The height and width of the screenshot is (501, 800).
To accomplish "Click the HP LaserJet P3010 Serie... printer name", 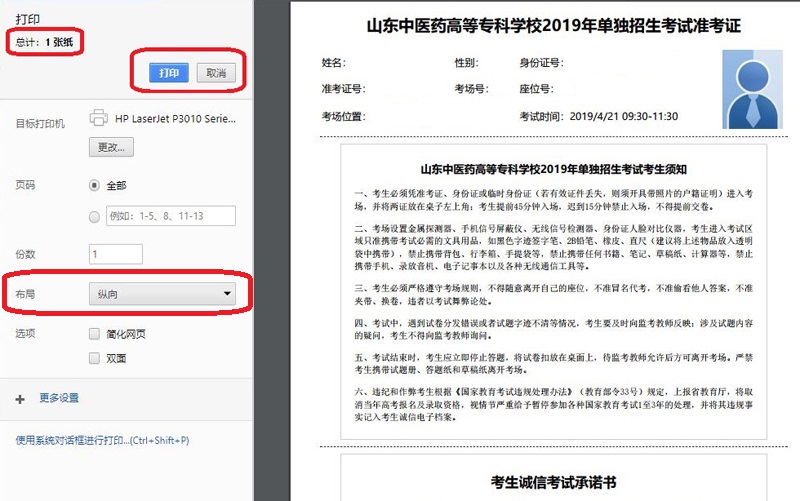I will pos(176,119).
